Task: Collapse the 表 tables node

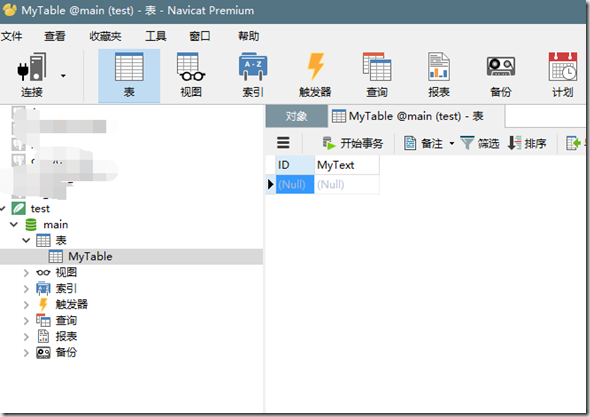Action: tap(26, 240)
